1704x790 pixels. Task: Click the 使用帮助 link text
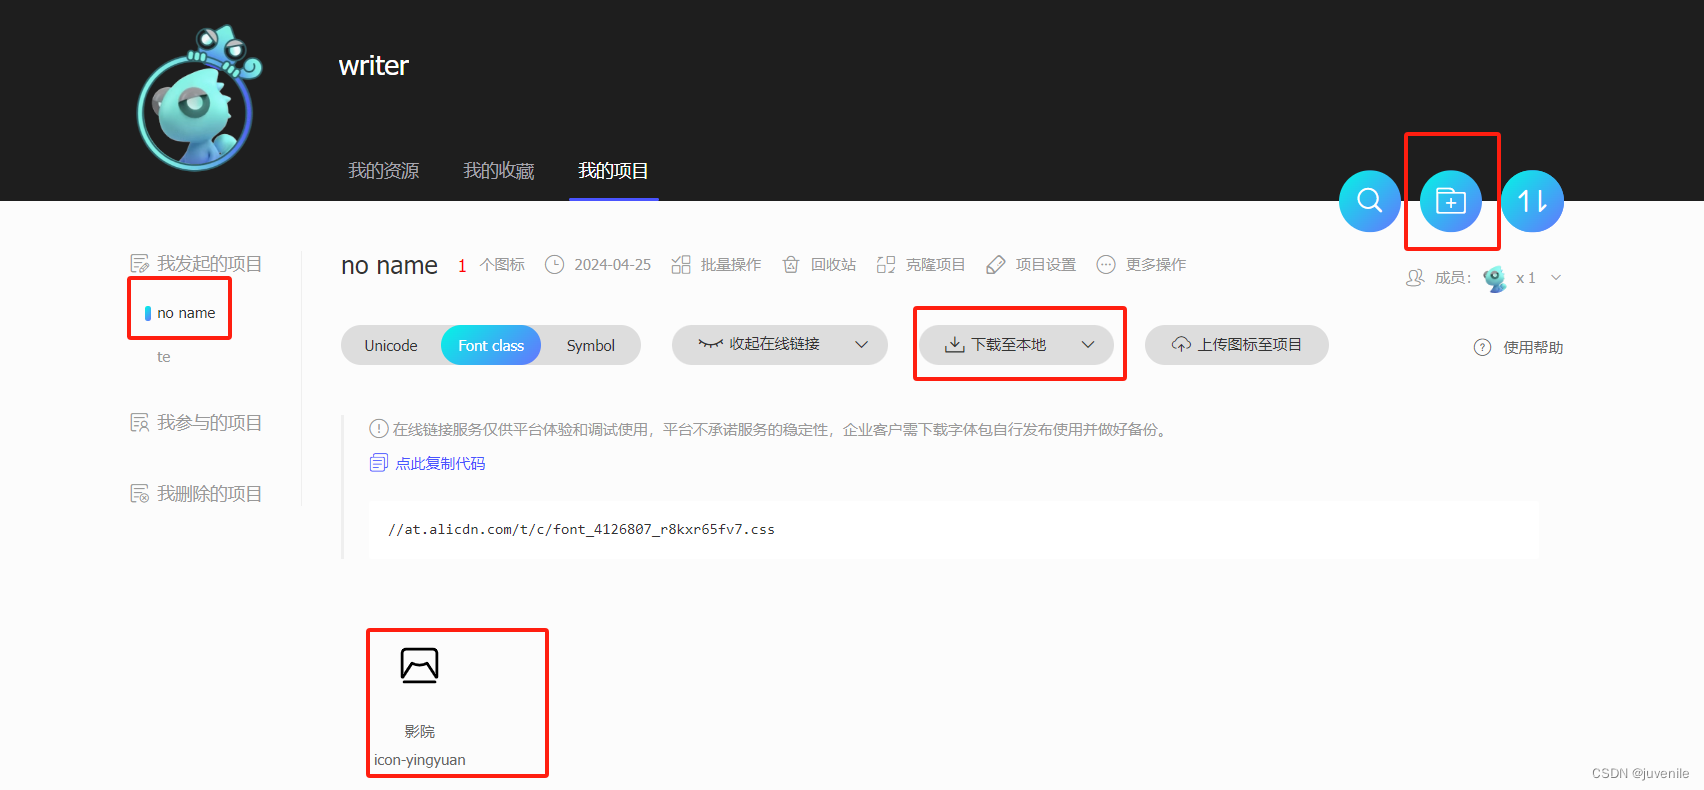click(x=1533, y=347)
